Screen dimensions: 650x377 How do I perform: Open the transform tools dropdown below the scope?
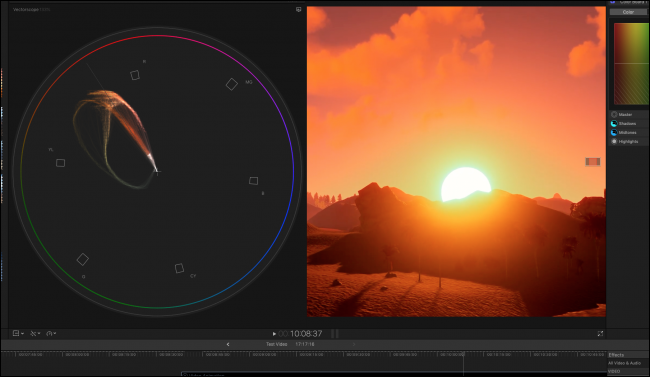pyautogui.click(x=18, y=333)
